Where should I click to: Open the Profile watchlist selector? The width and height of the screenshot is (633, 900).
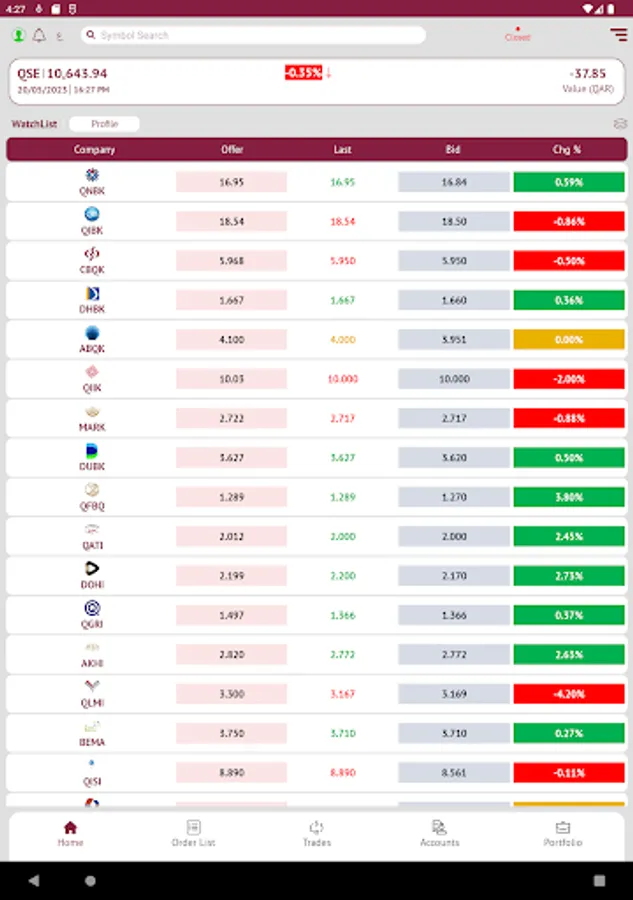104,124
